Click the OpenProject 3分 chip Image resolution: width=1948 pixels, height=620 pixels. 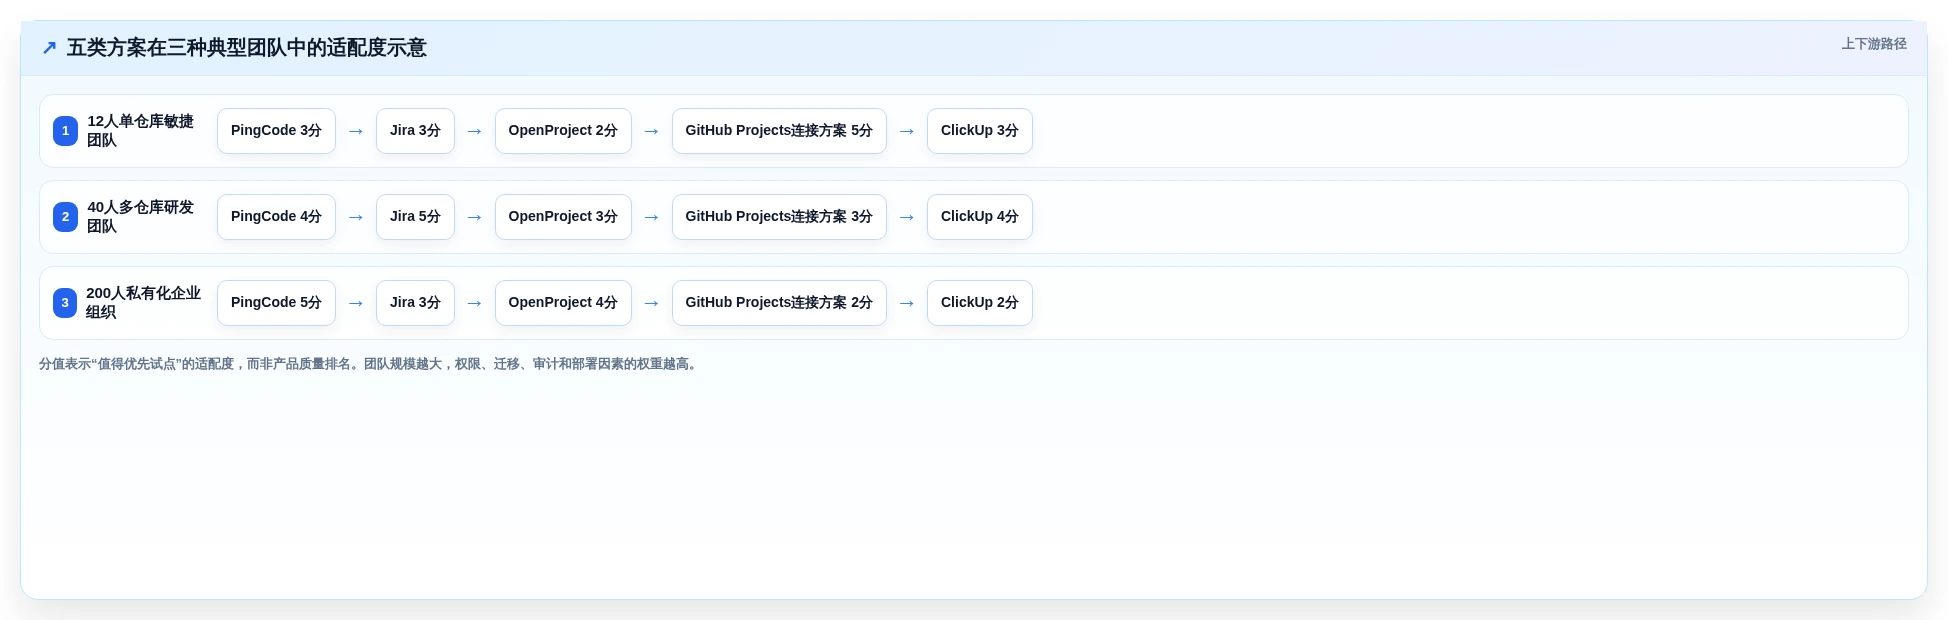pos(563,217)
